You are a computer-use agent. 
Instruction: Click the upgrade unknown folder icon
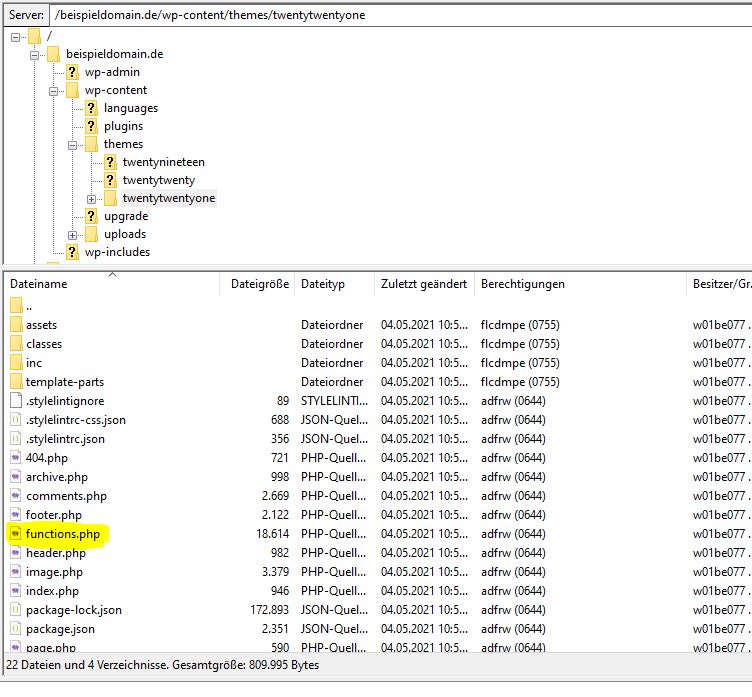[x=91, y=216]
